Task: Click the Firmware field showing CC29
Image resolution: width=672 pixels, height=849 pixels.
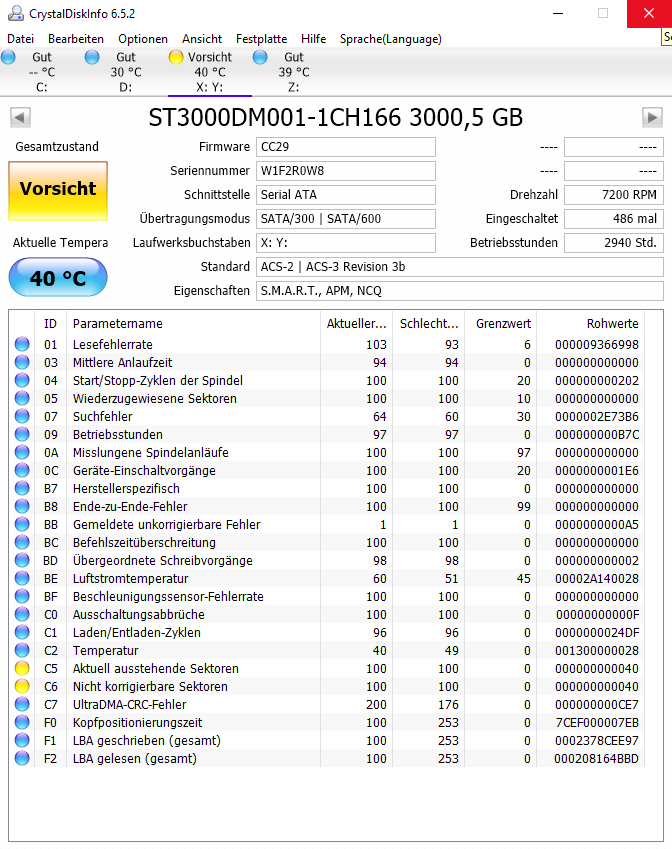Action: click(345, 147)
